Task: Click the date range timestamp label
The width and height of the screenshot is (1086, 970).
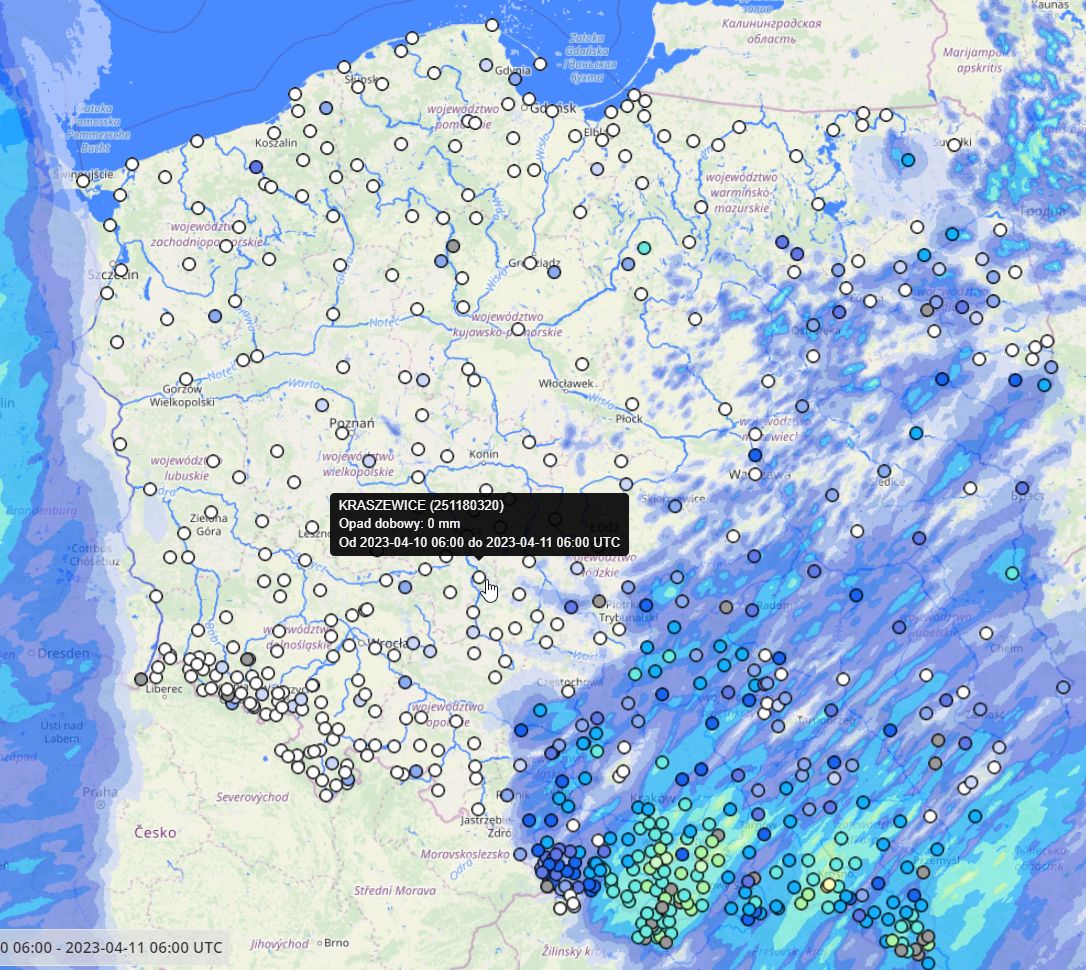Action: tap(112, 946)
